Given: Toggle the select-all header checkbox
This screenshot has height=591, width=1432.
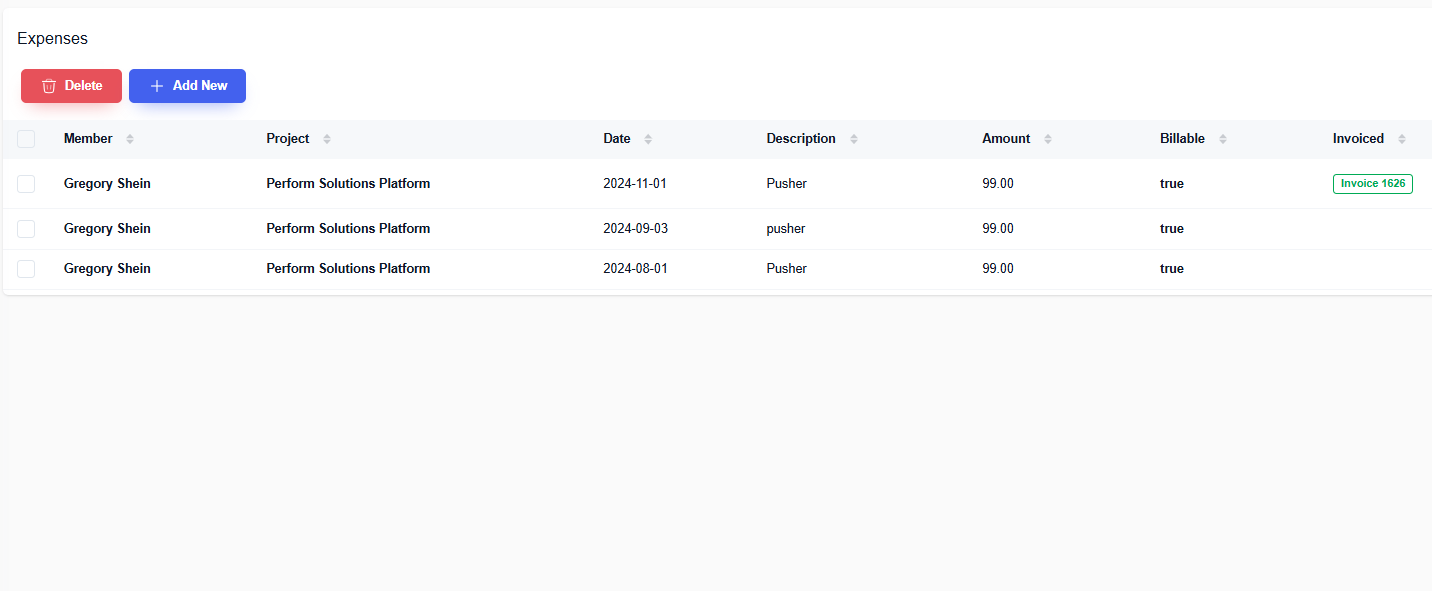Looking at the screenshot, I should [26, 139].
